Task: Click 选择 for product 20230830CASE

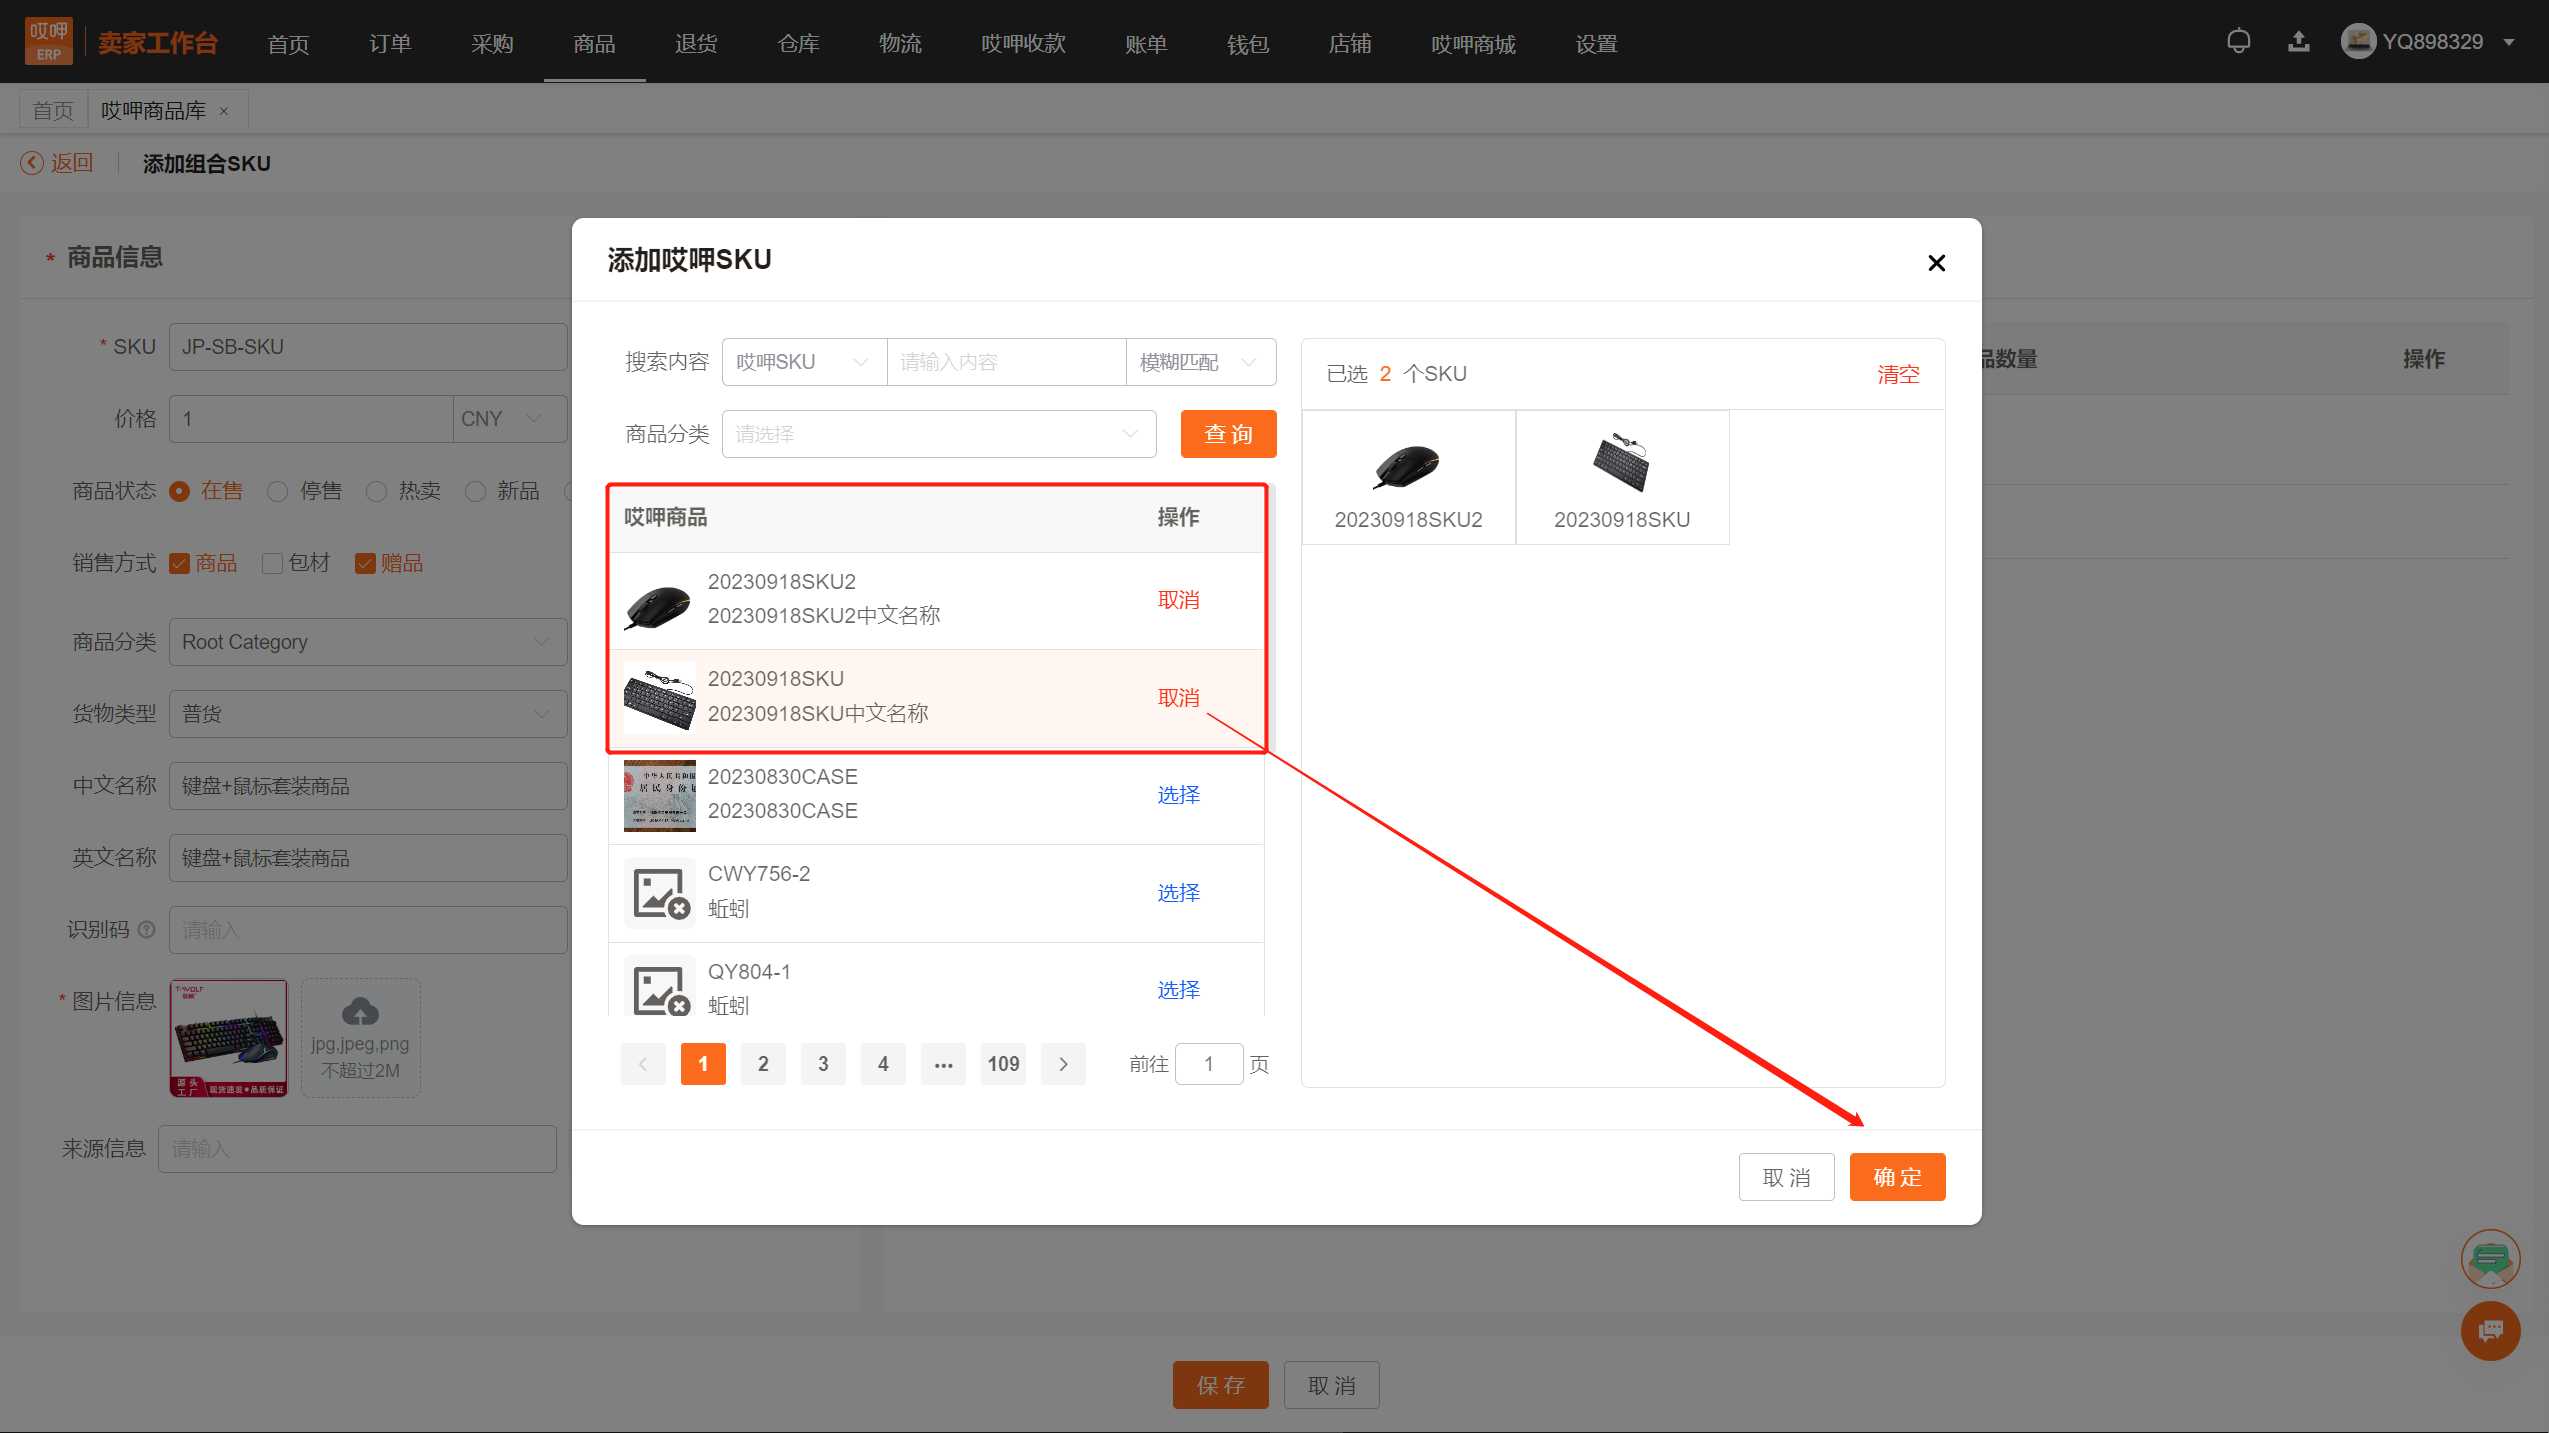Action: [x=1178, y=795]
